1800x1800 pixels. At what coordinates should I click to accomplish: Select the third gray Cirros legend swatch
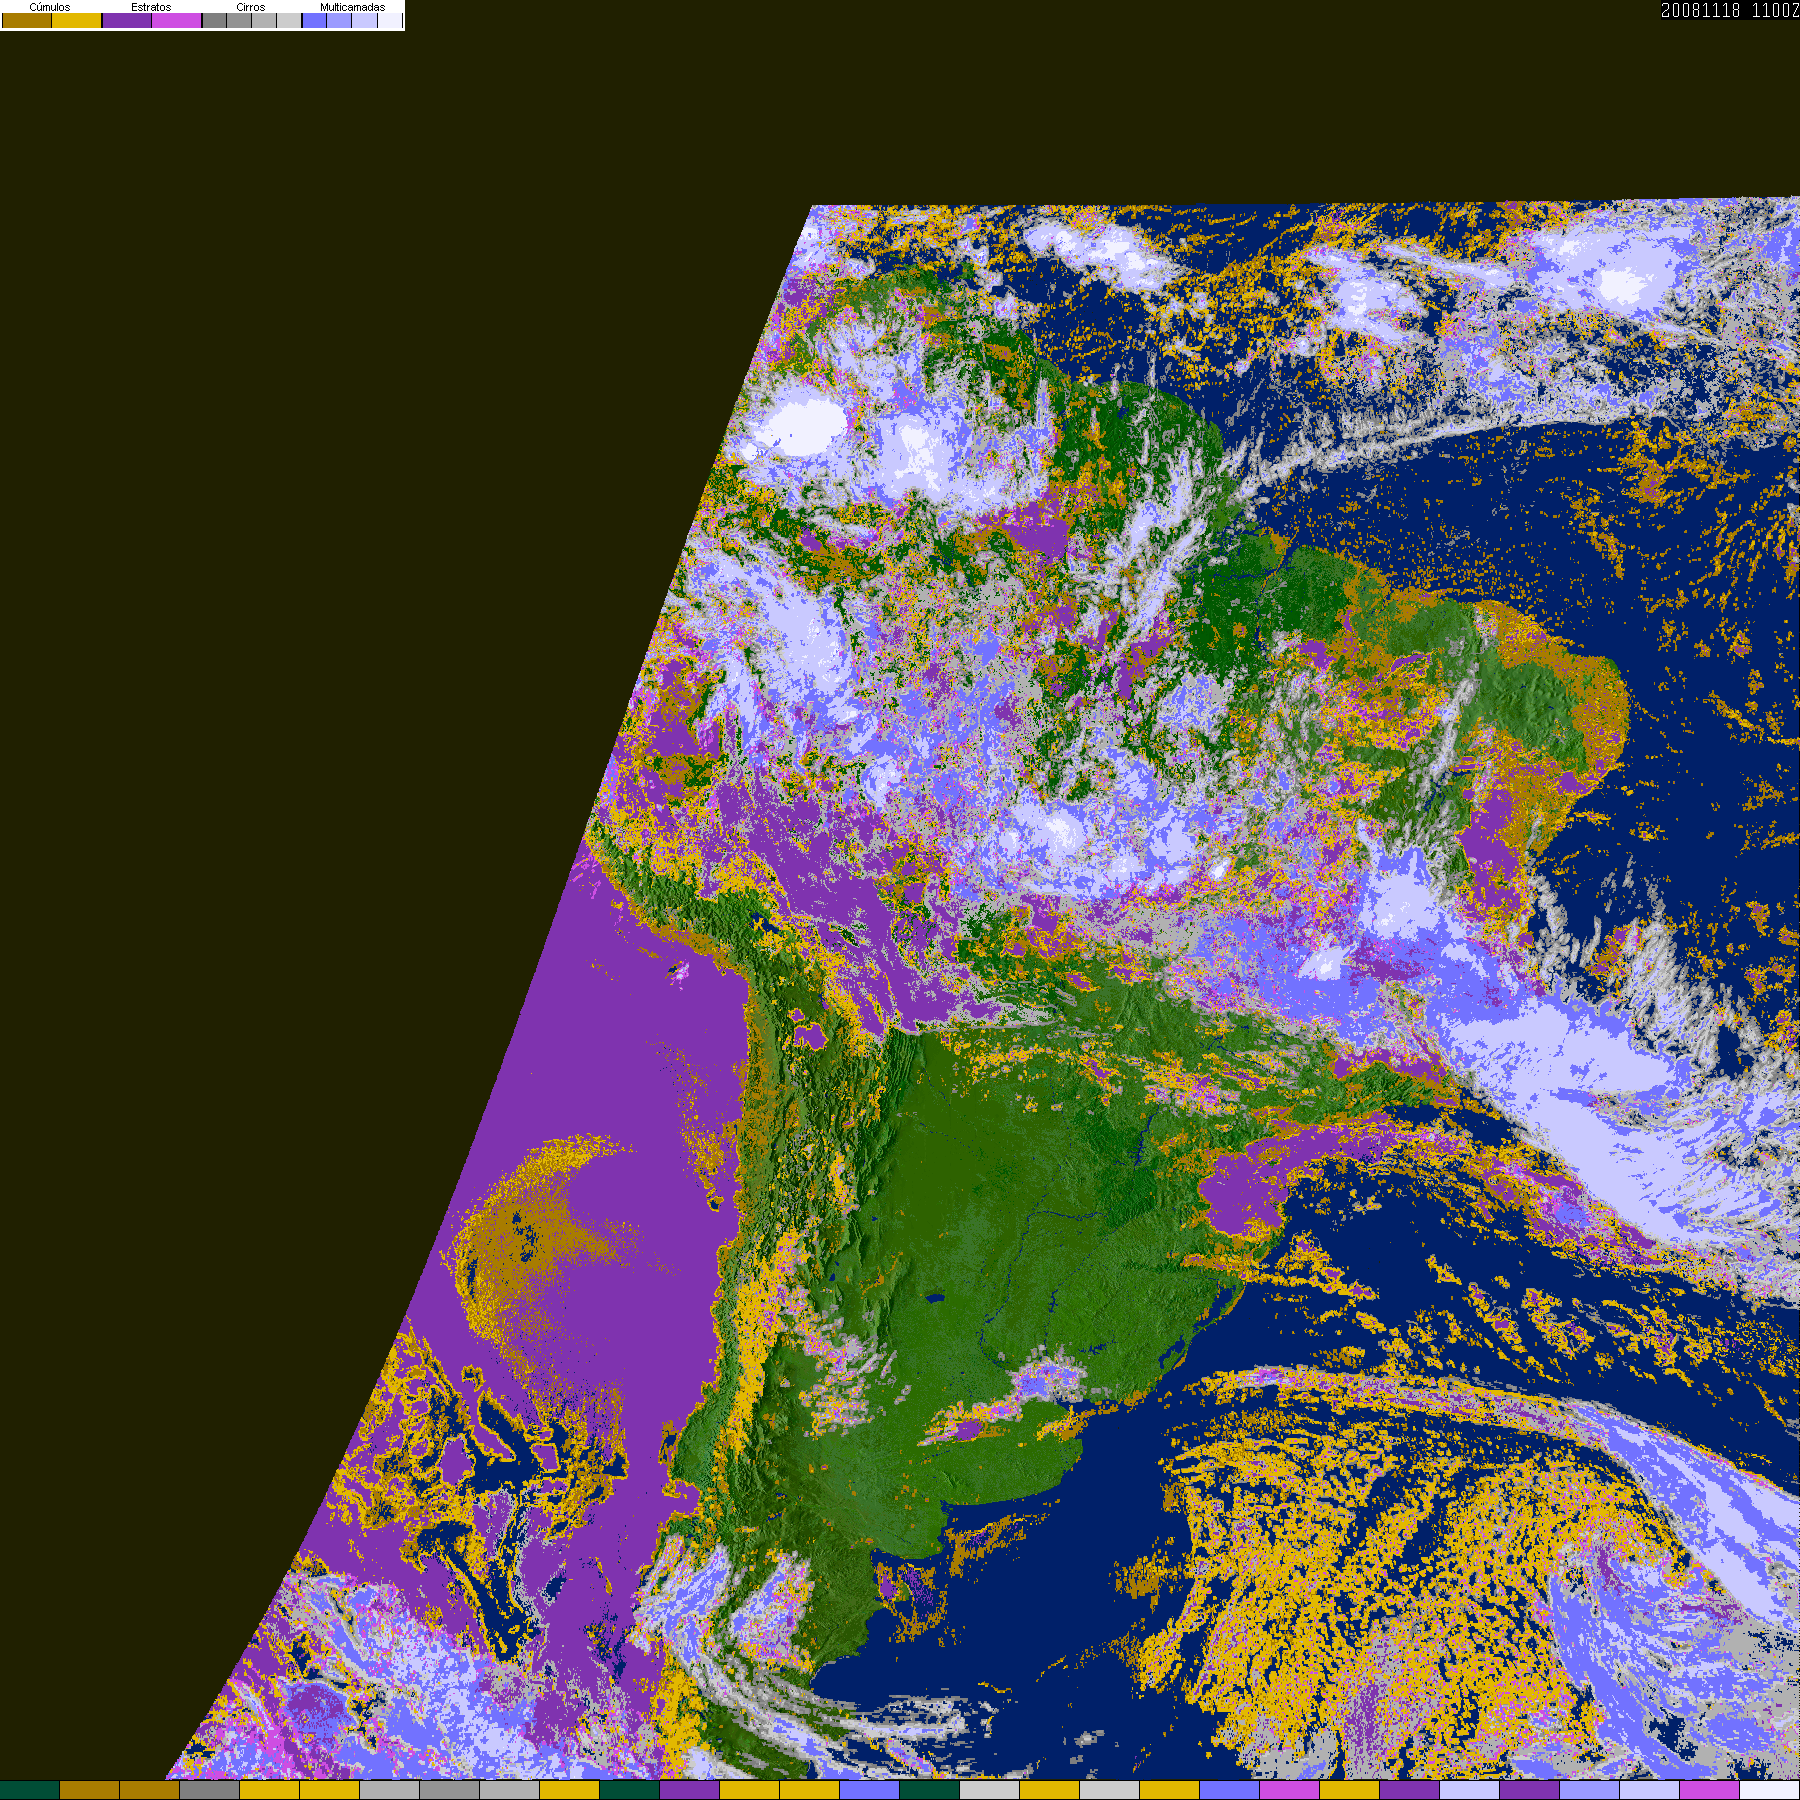(265, 21)
